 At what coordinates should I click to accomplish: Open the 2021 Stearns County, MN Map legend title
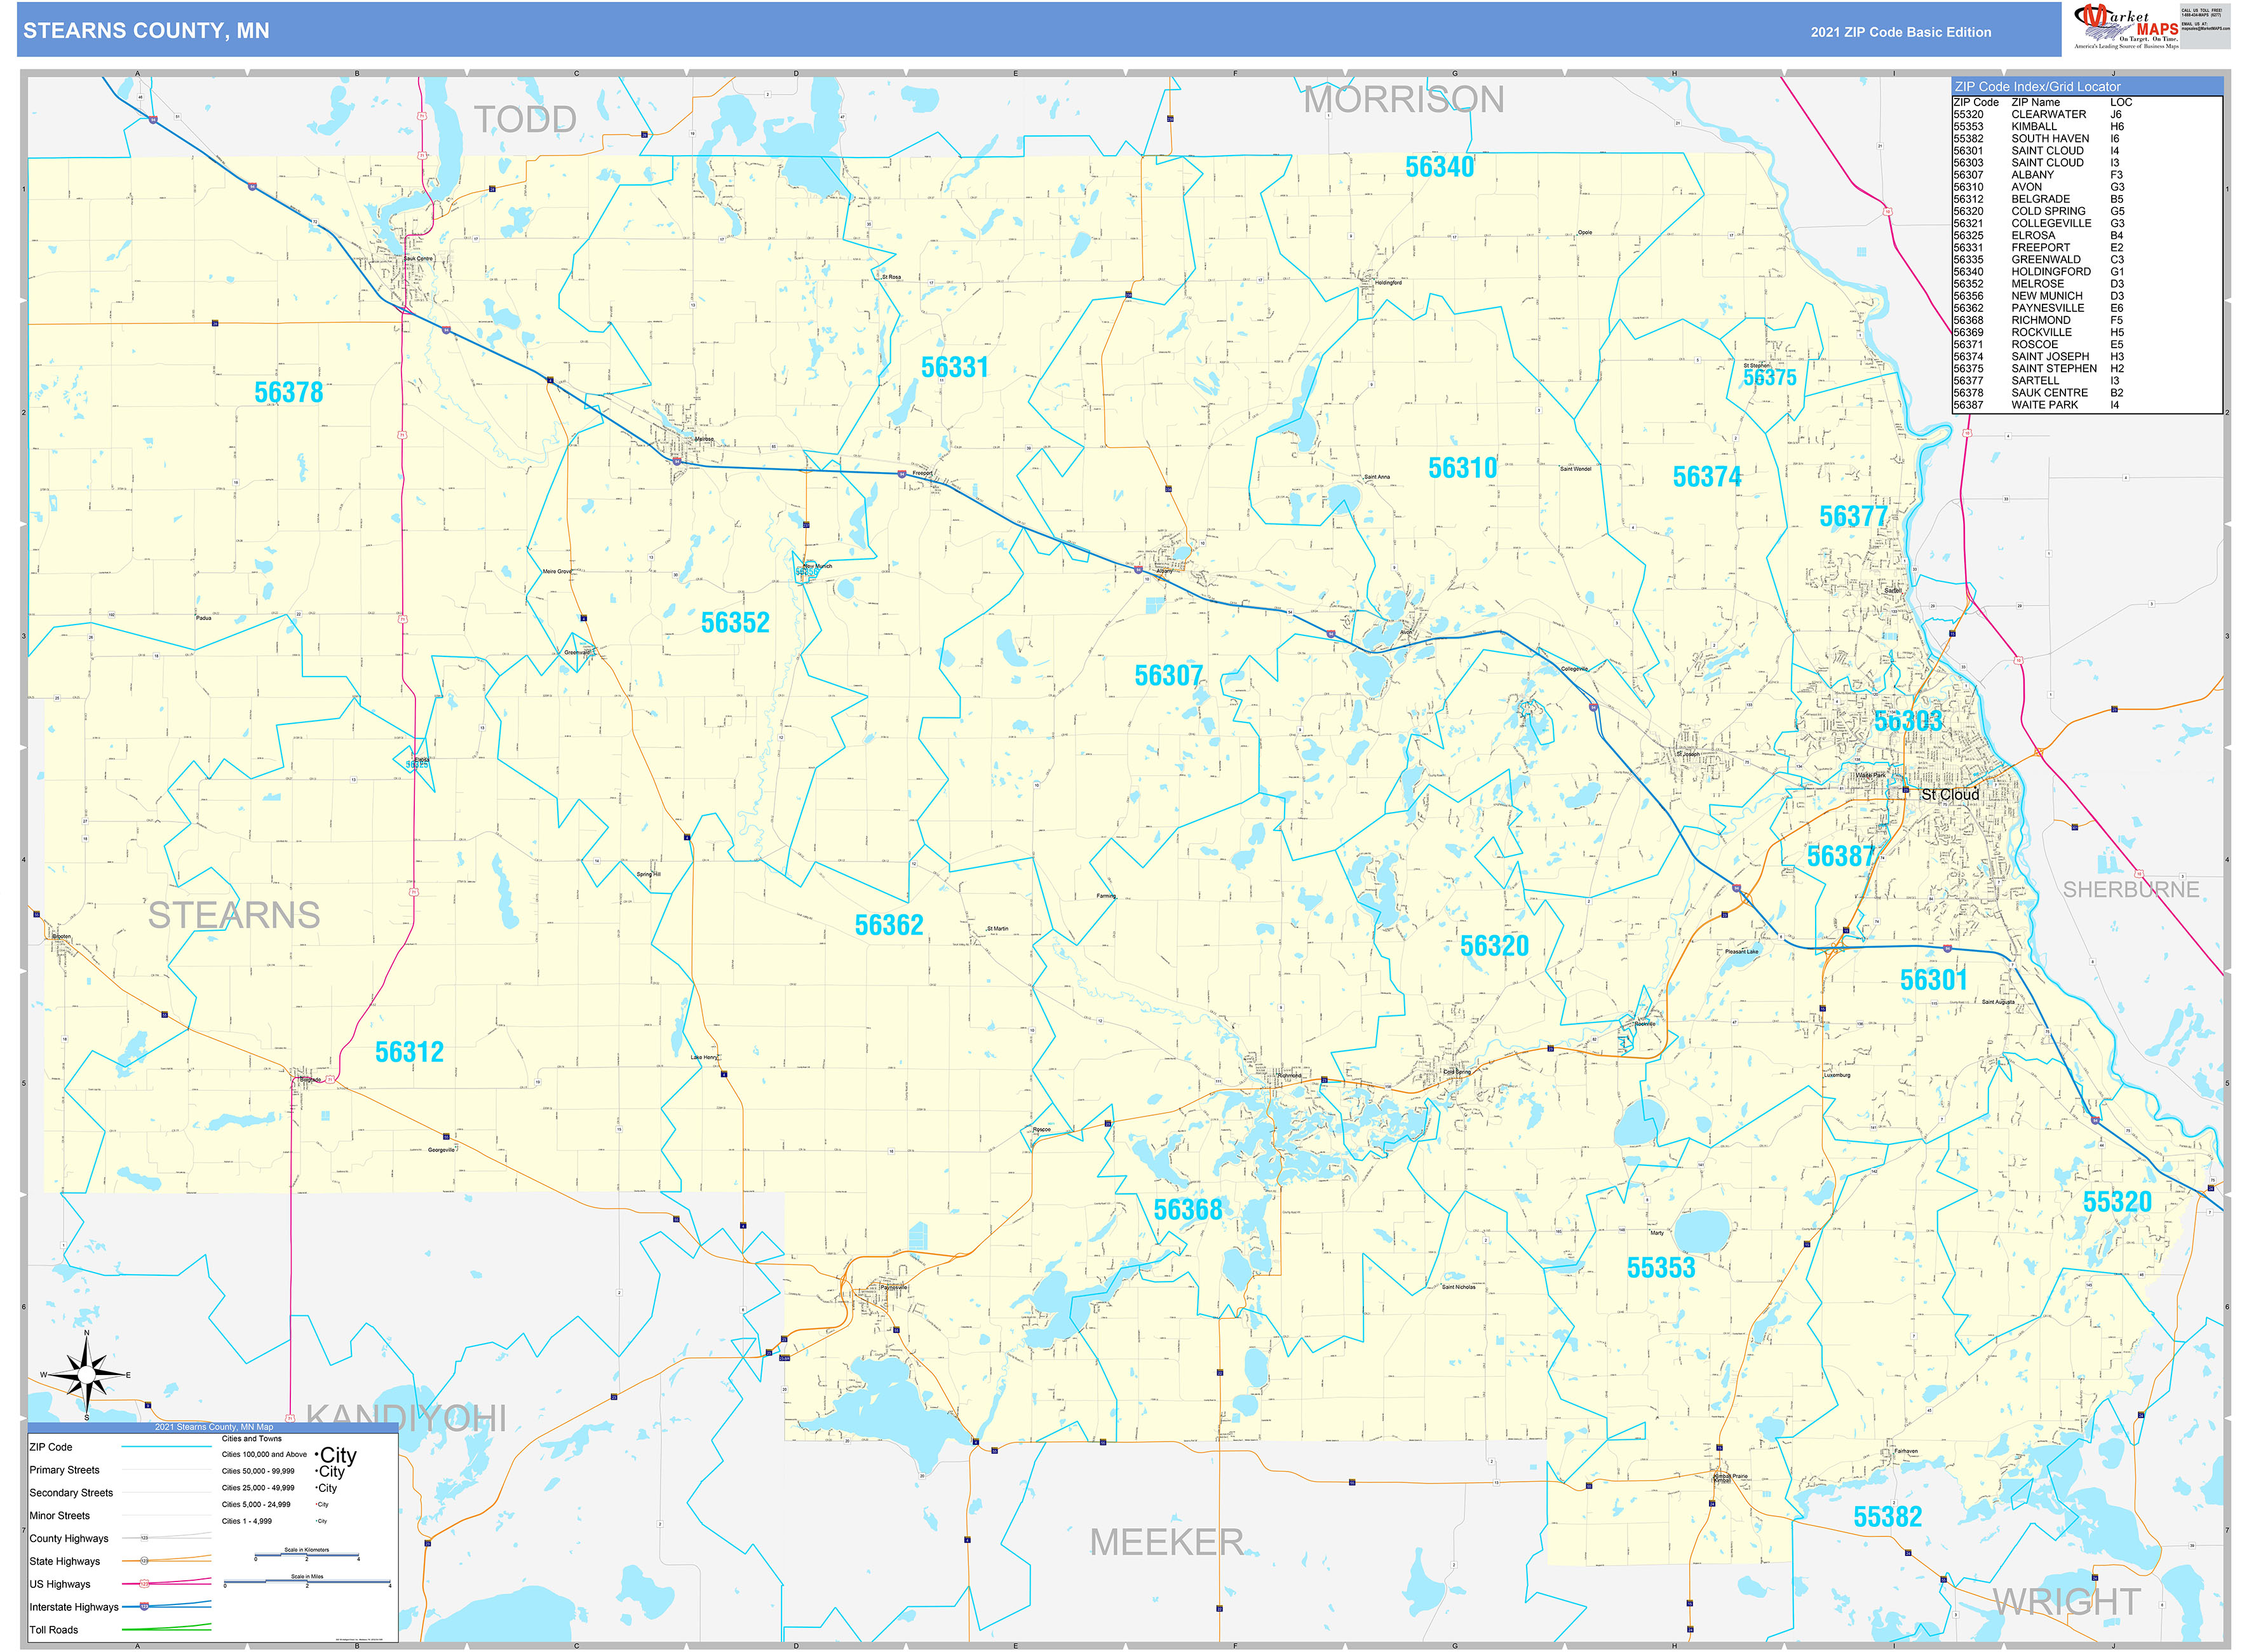215,1427
